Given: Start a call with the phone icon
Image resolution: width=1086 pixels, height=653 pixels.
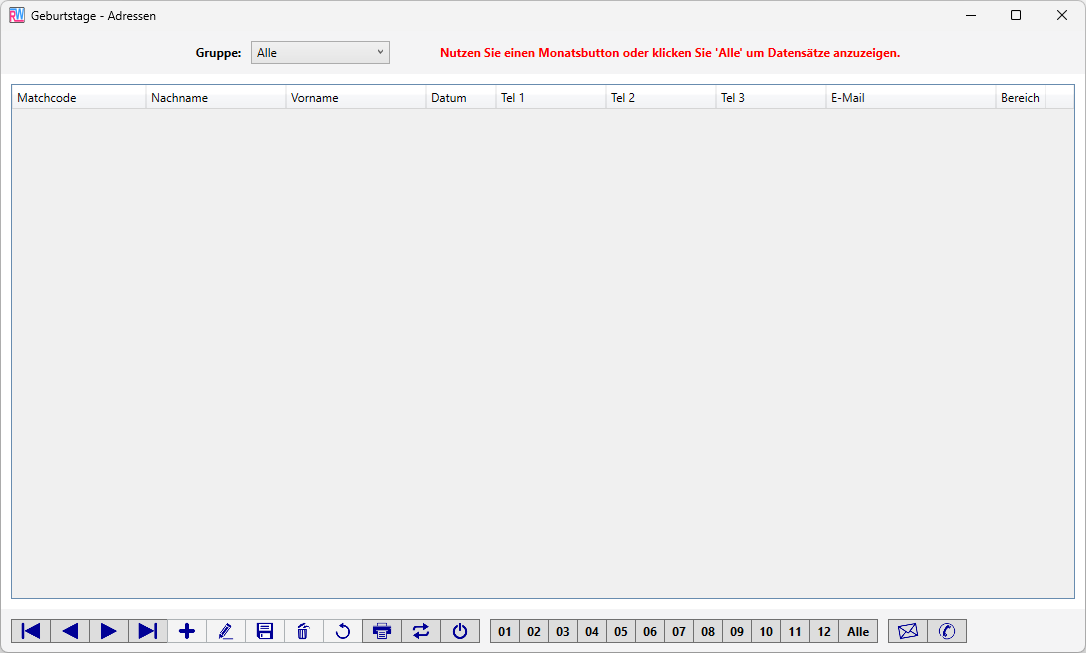Looking at the screenshot, I should (947, 631).
